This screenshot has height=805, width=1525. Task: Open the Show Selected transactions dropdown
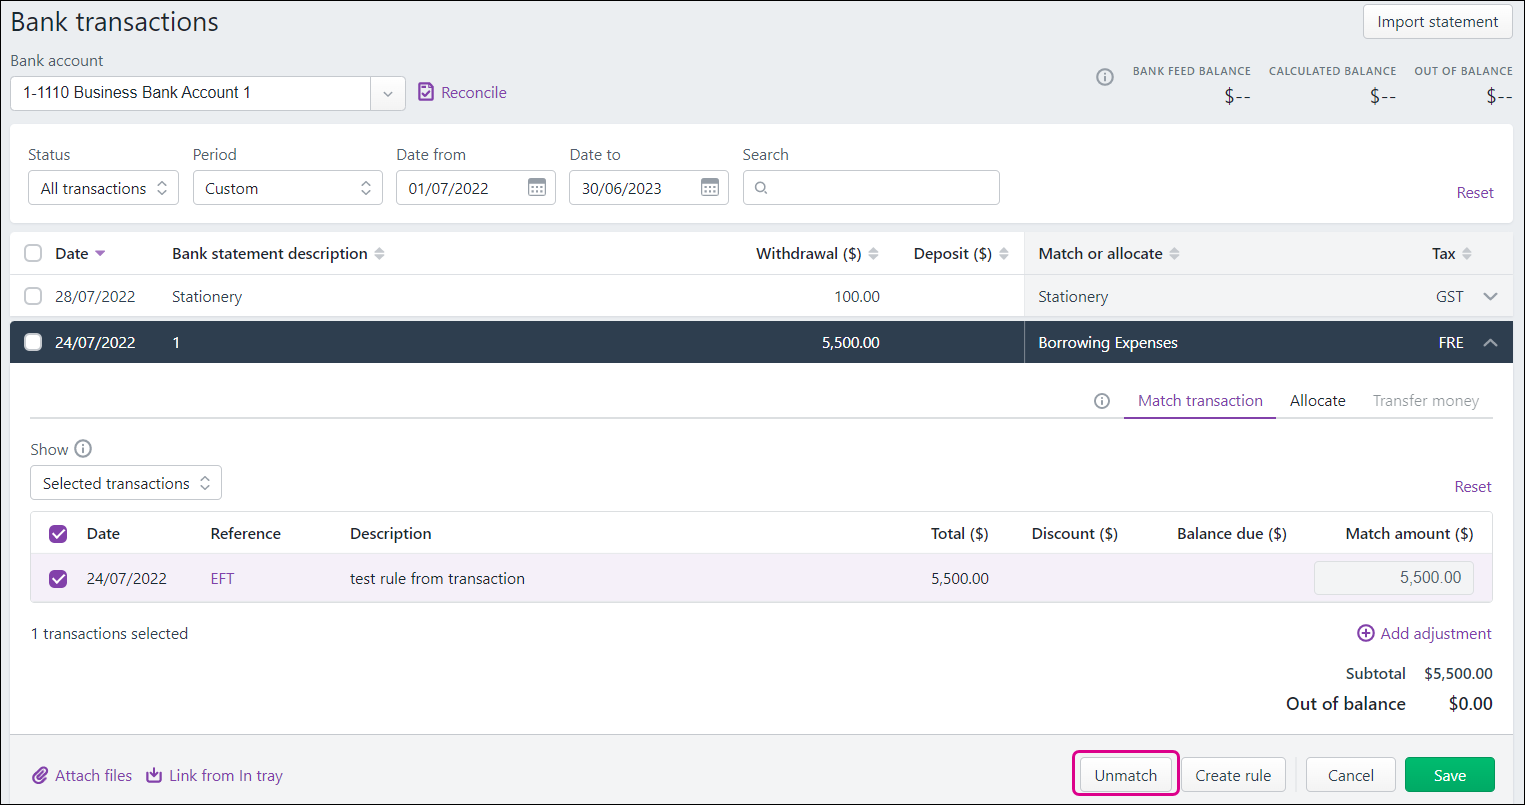[x=126, y=483]
